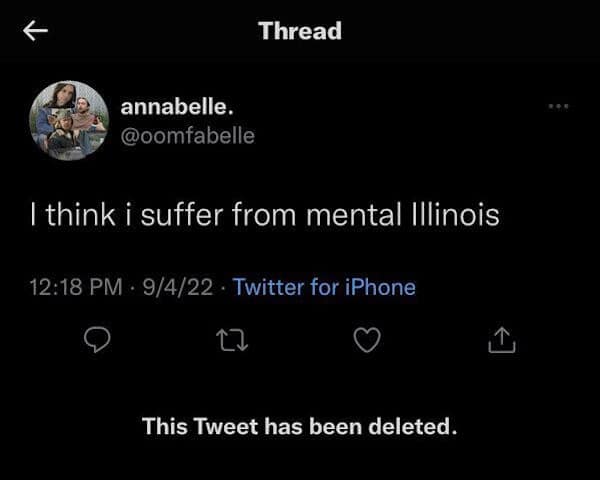Like the tweet with the heart icon
The height and width of the screenshot is (480, 600).
pos(368,342)
